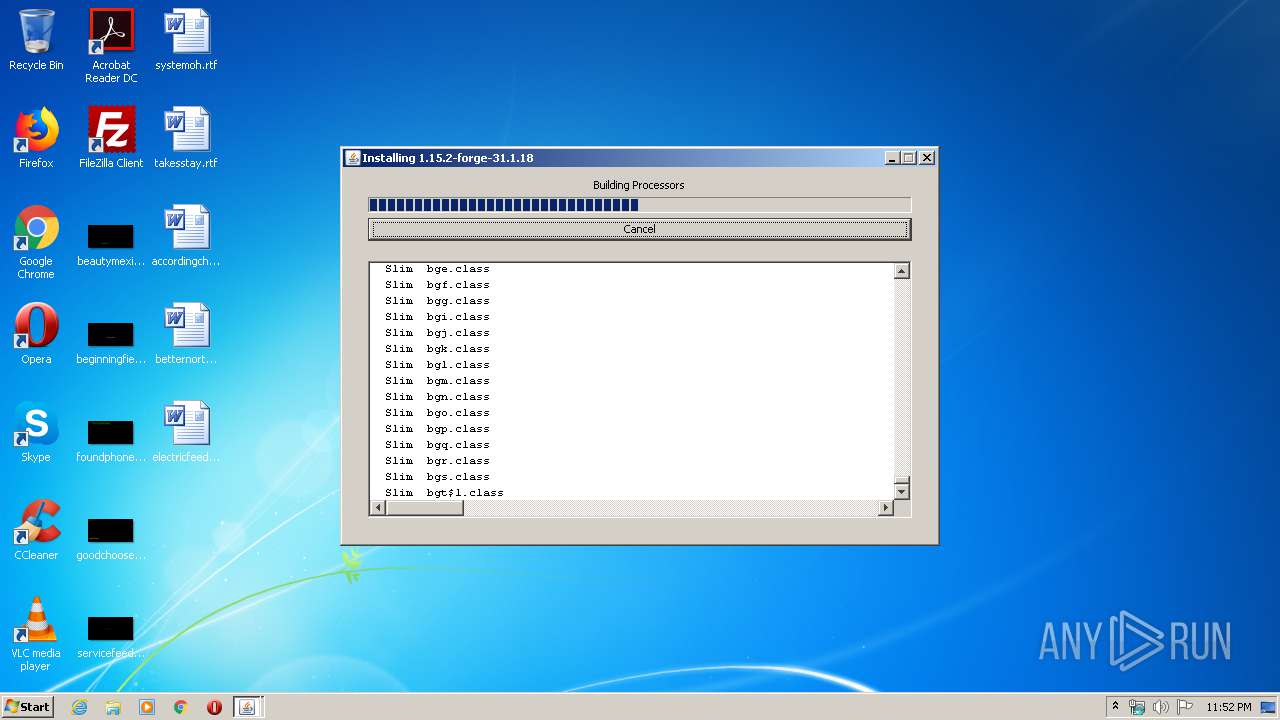
Task: Select beginningfie... desktop file
Action: (x=111, y=342)
